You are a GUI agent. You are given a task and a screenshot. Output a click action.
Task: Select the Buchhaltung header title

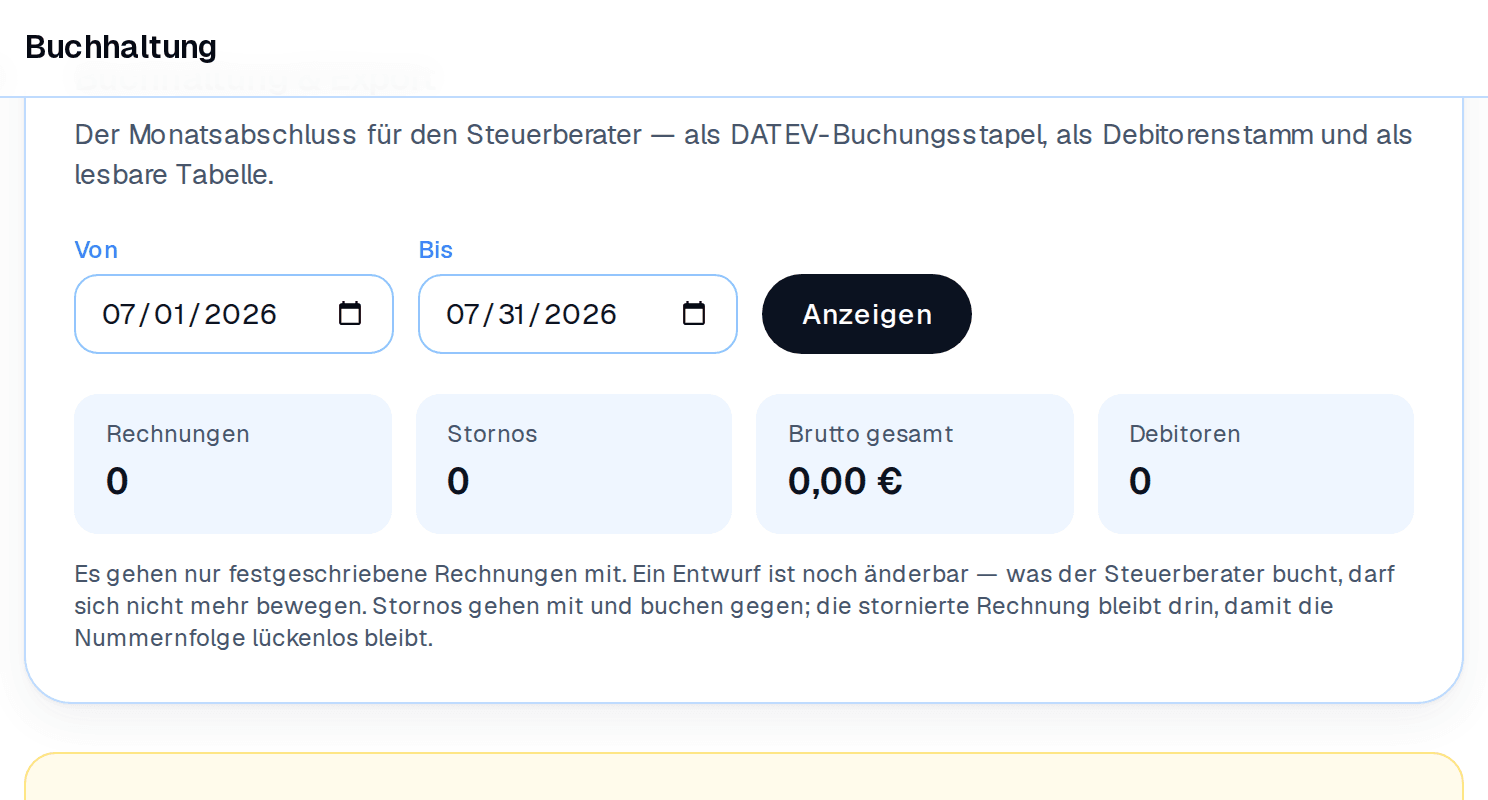(x=121, y=47)
